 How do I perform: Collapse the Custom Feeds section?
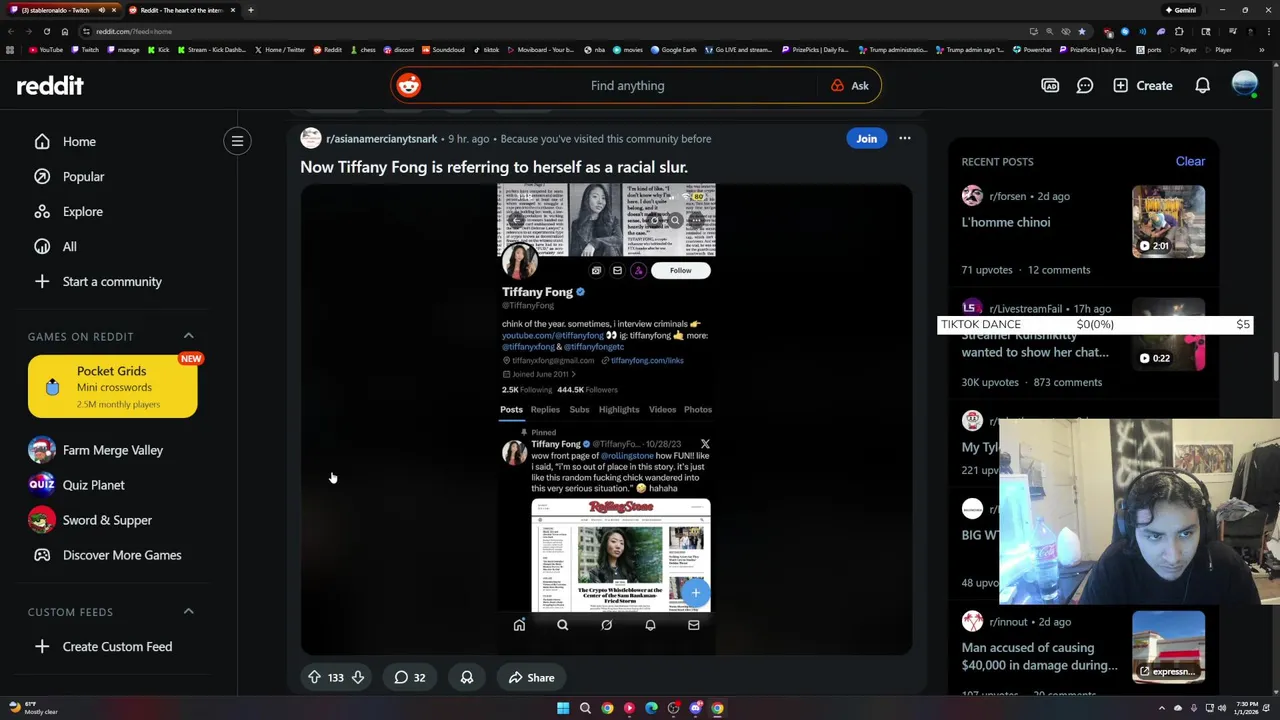click(x=188, y=612)
